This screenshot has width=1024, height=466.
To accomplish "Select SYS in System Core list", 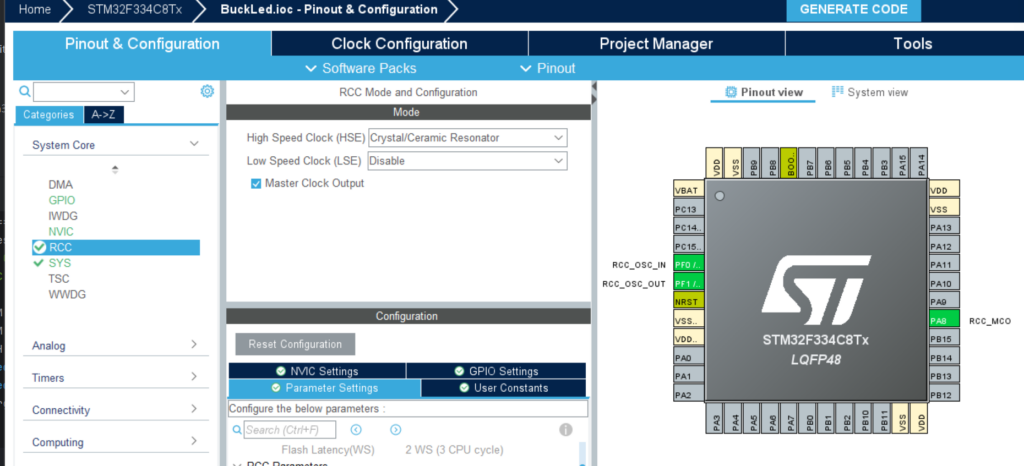I will coord(59,263).
